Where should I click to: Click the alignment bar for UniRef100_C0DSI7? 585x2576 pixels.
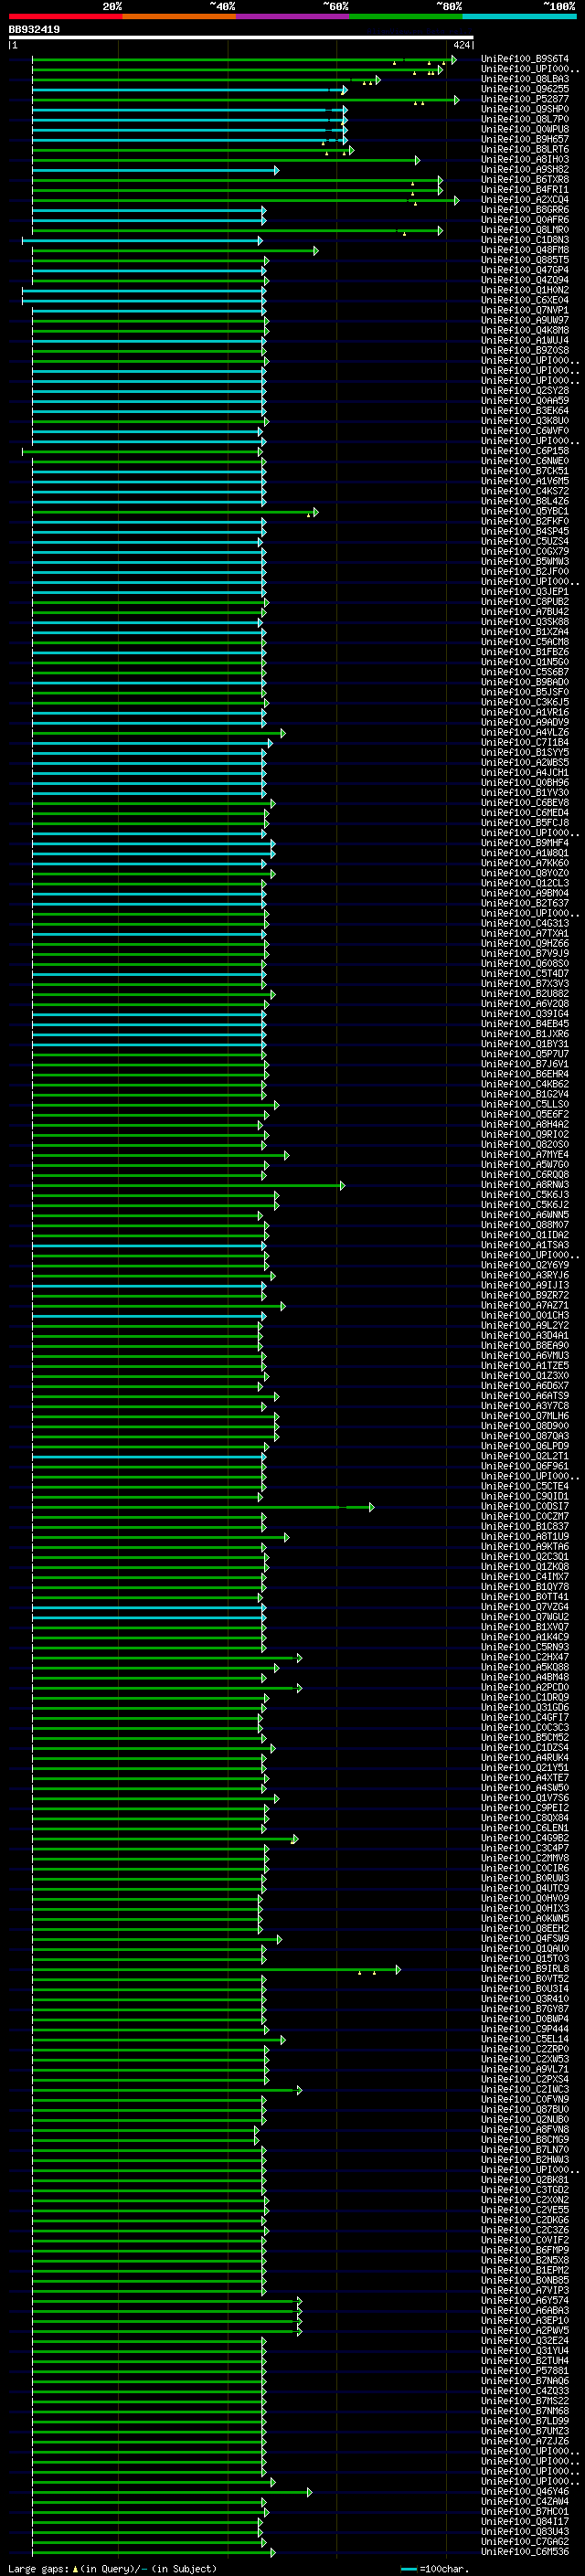click(203, 1507)
